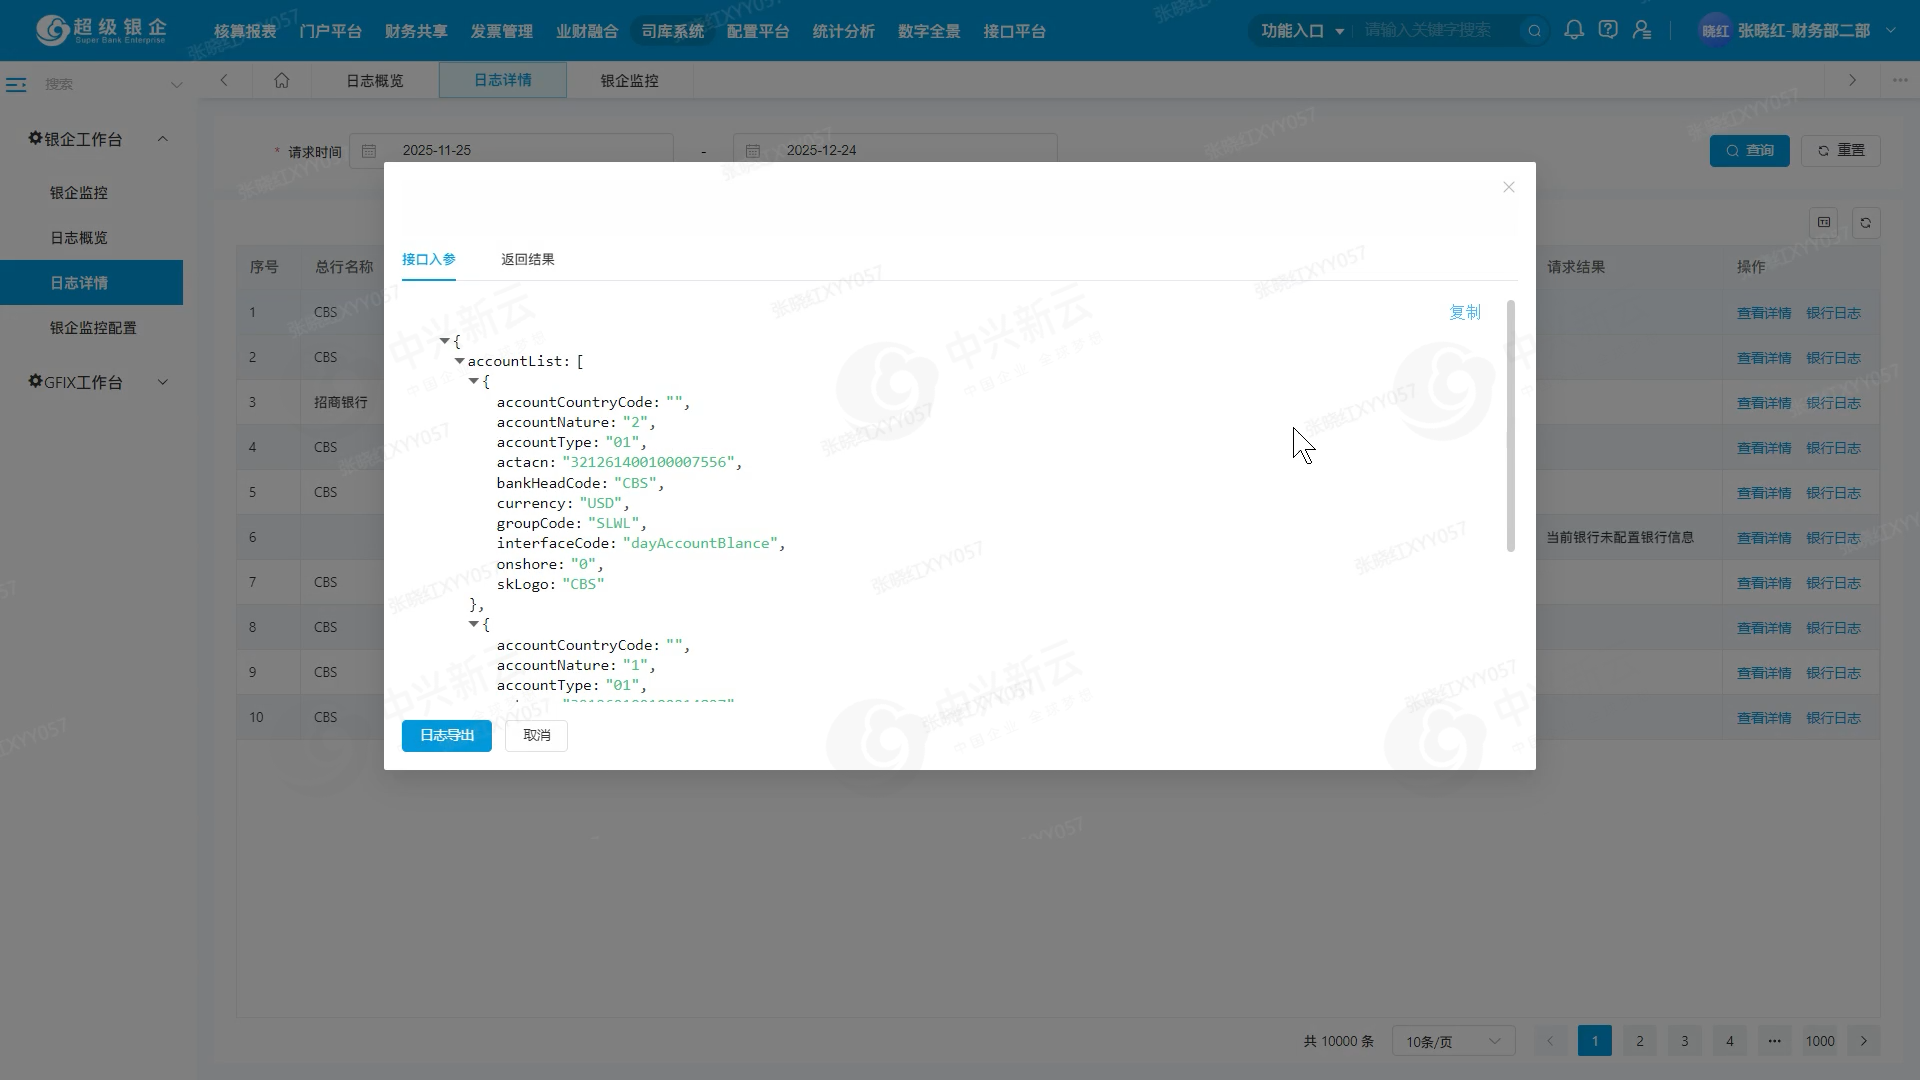
Task: Click the 复制 link
Action: [1464, 312]
